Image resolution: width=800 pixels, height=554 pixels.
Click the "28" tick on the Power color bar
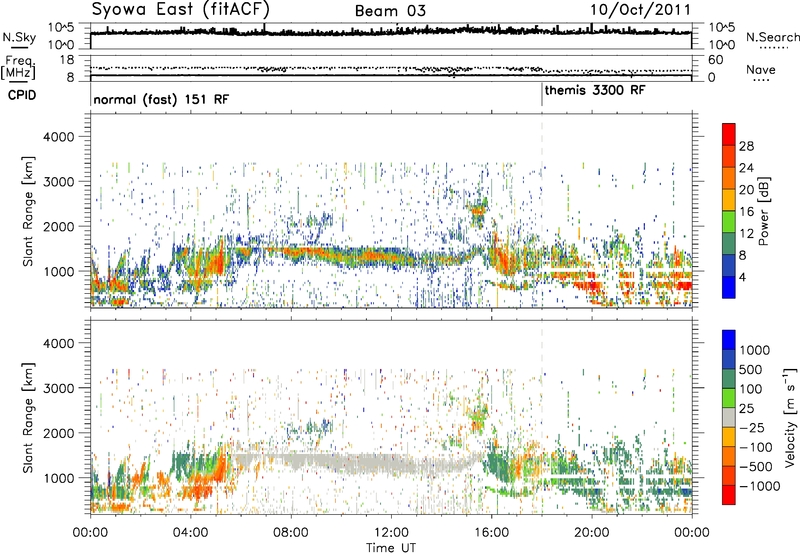746,146
